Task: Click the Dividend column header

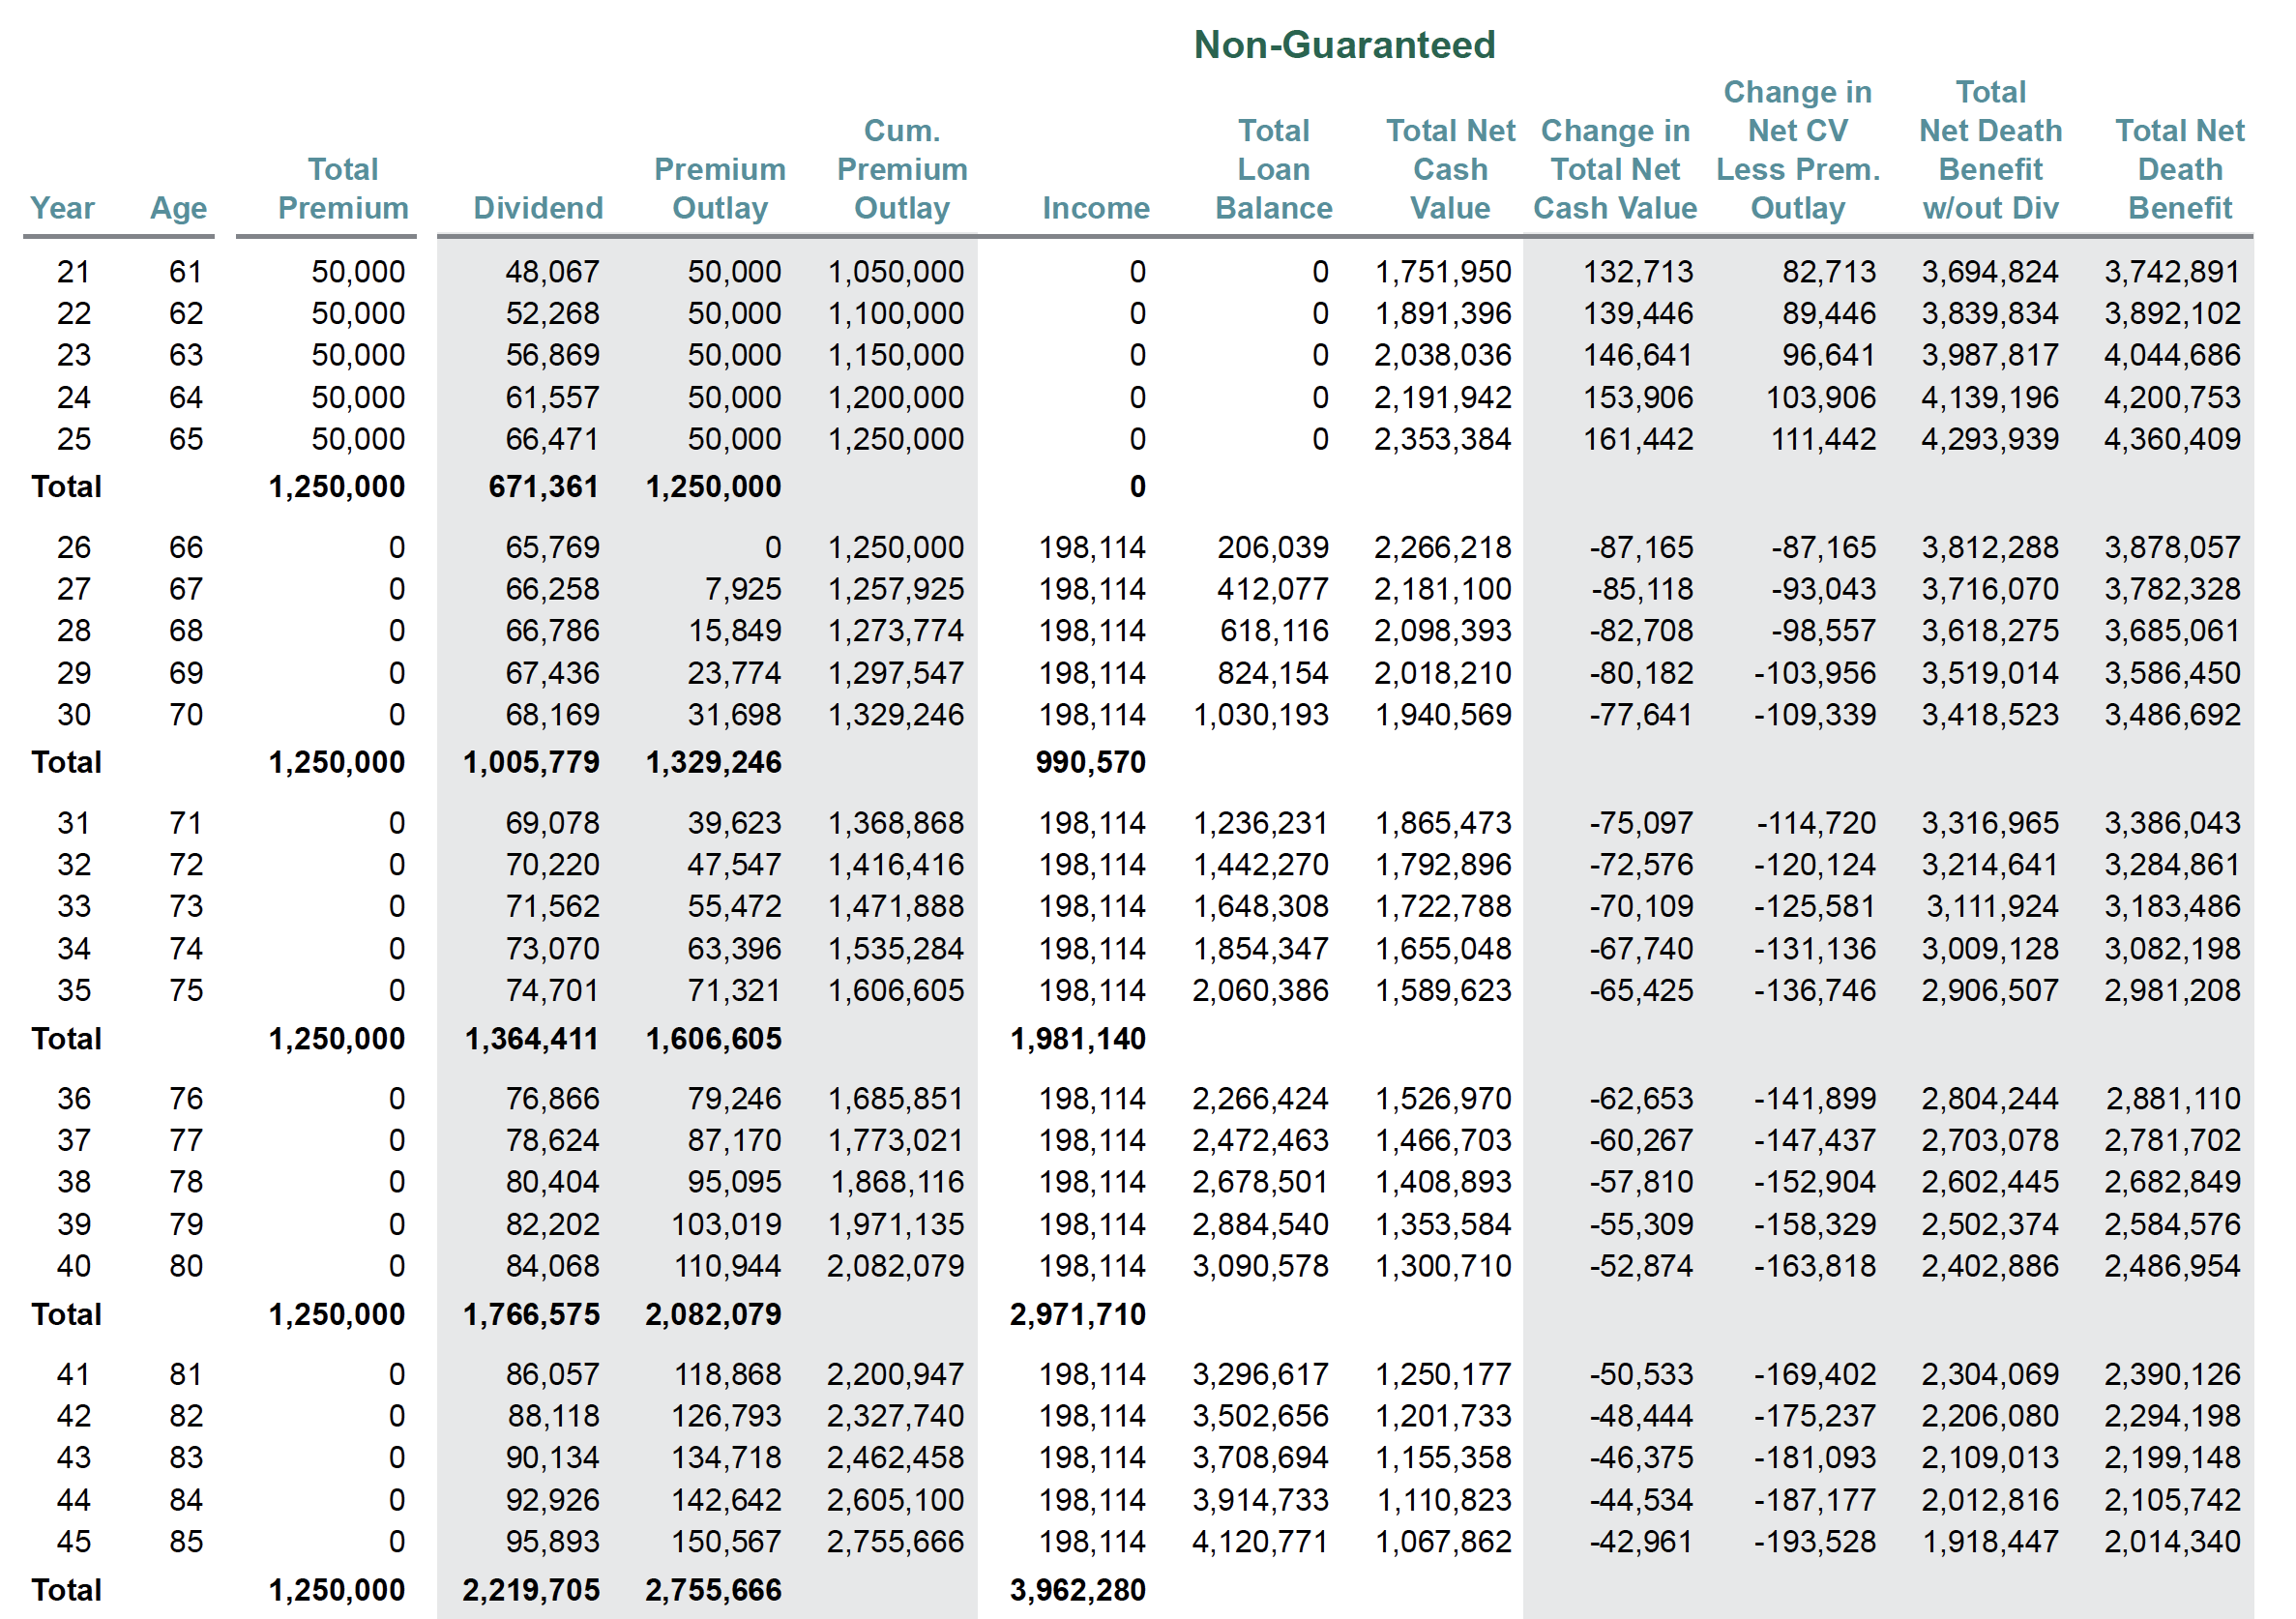Action: 538,208
